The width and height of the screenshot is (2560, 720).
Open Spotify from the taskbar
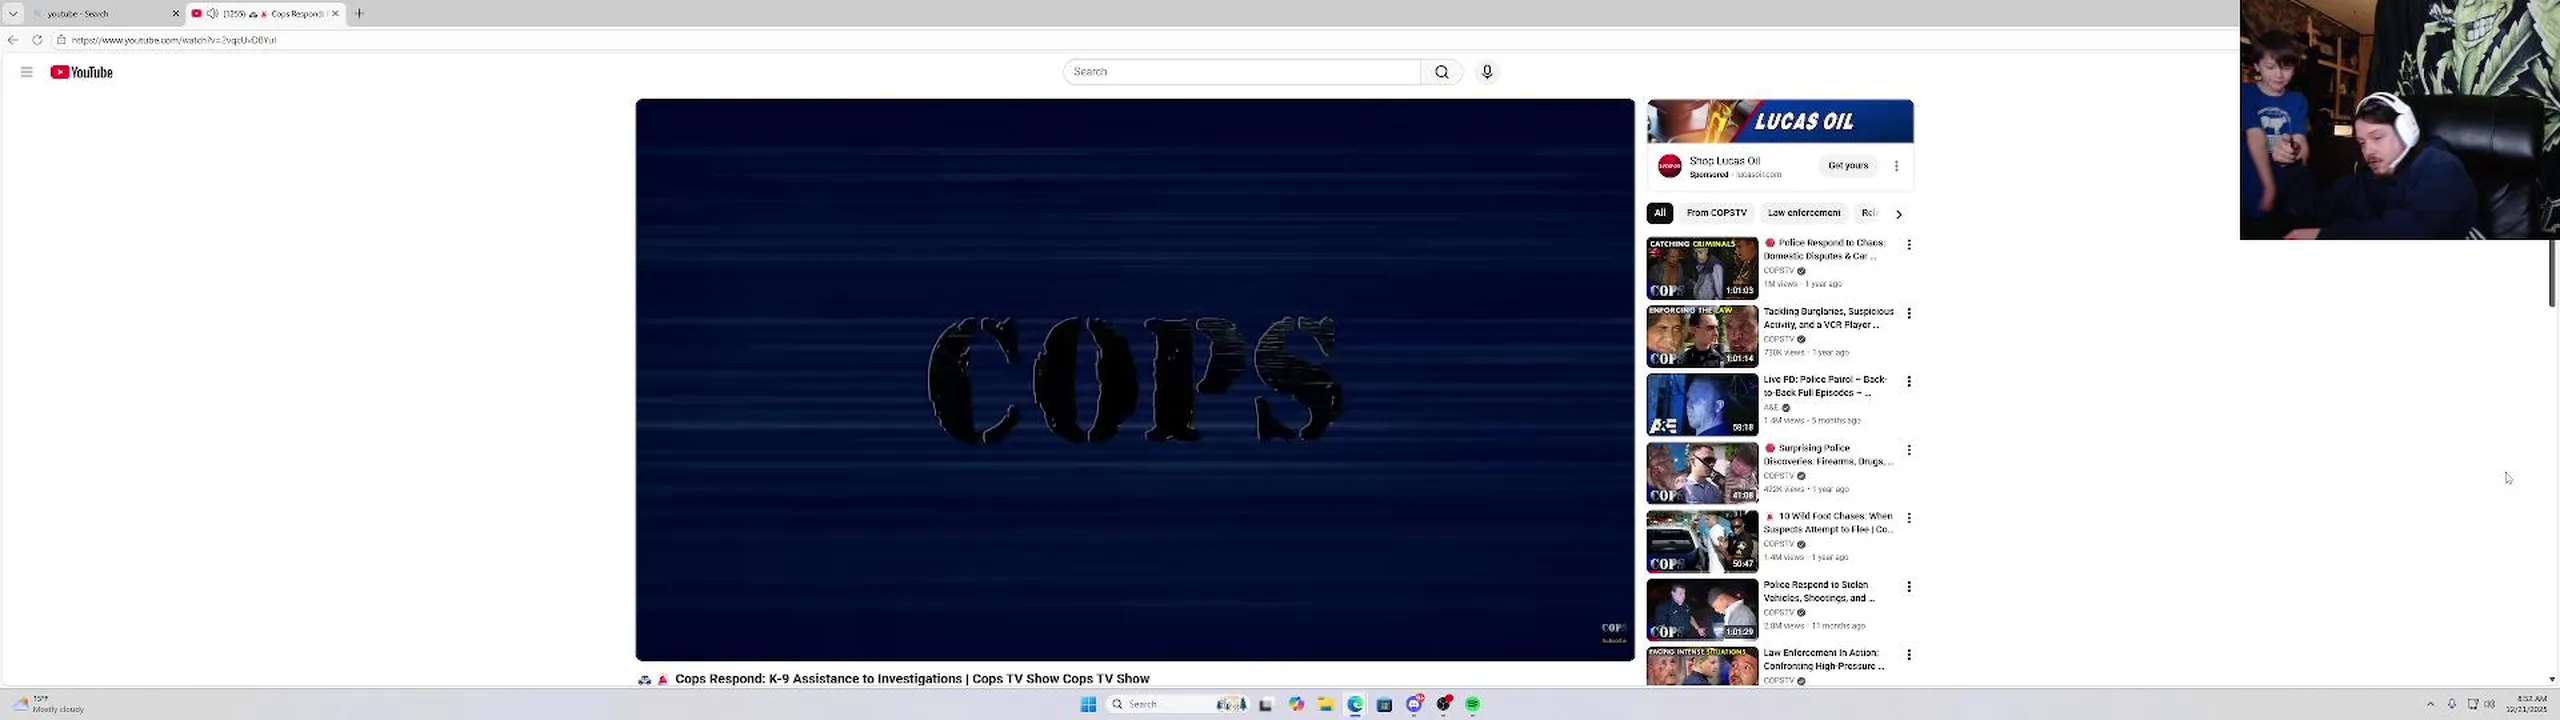pyautogui.click(x=1472, y=705)
